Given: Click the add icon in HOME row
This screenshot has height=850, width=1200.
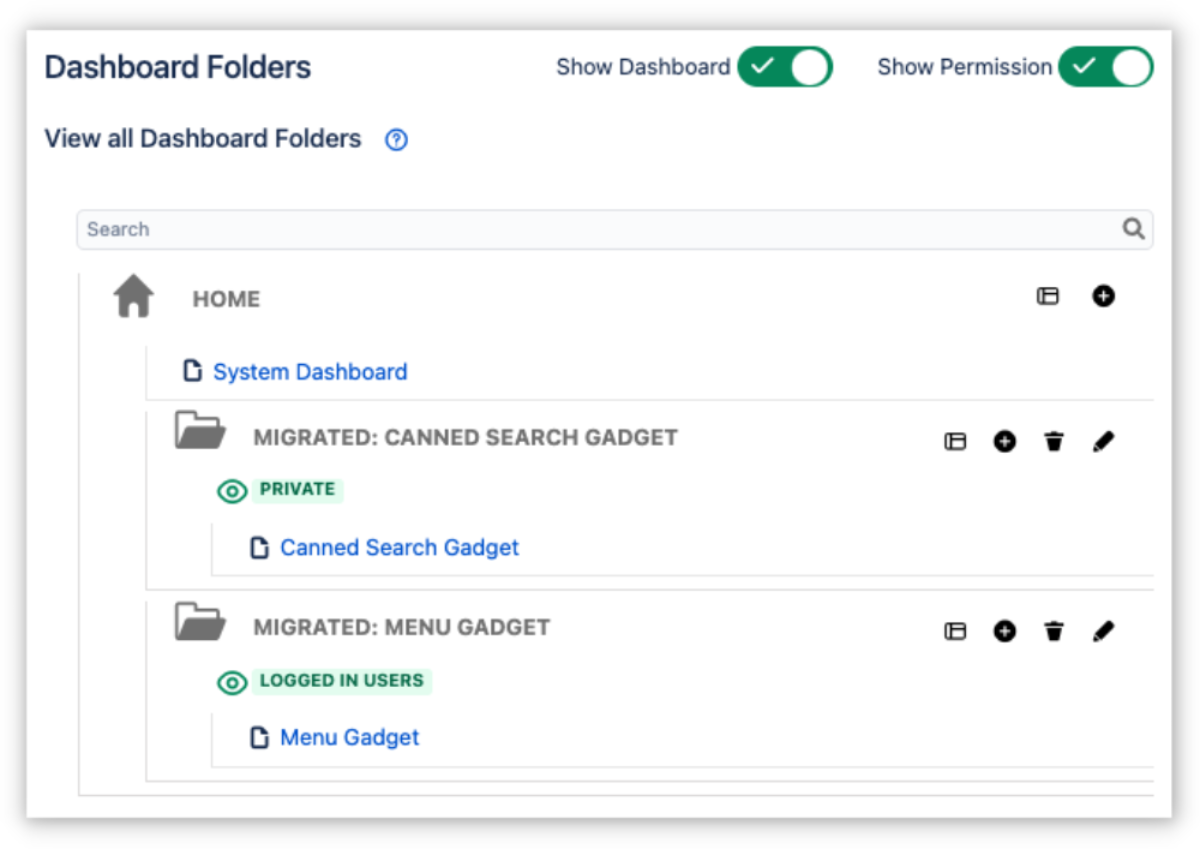Looking at the screenshot, I should coord(1103,296).
